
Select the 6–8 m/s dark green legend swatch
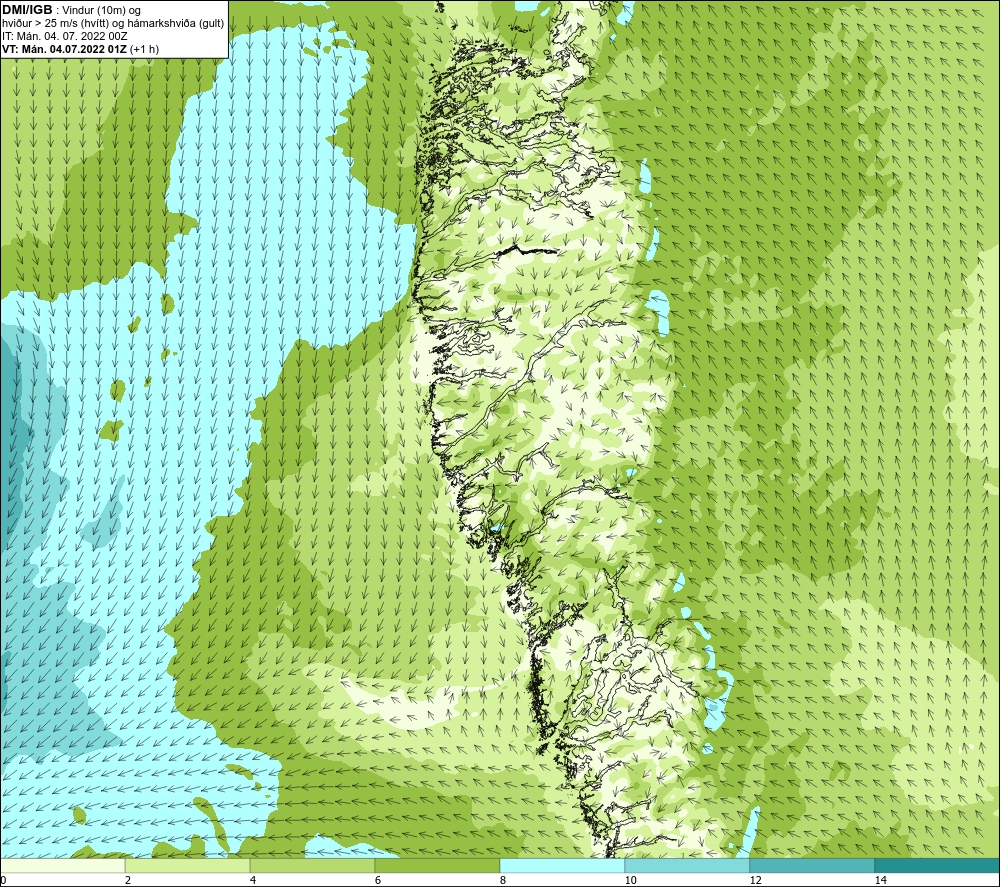click(x=438, y=865)
